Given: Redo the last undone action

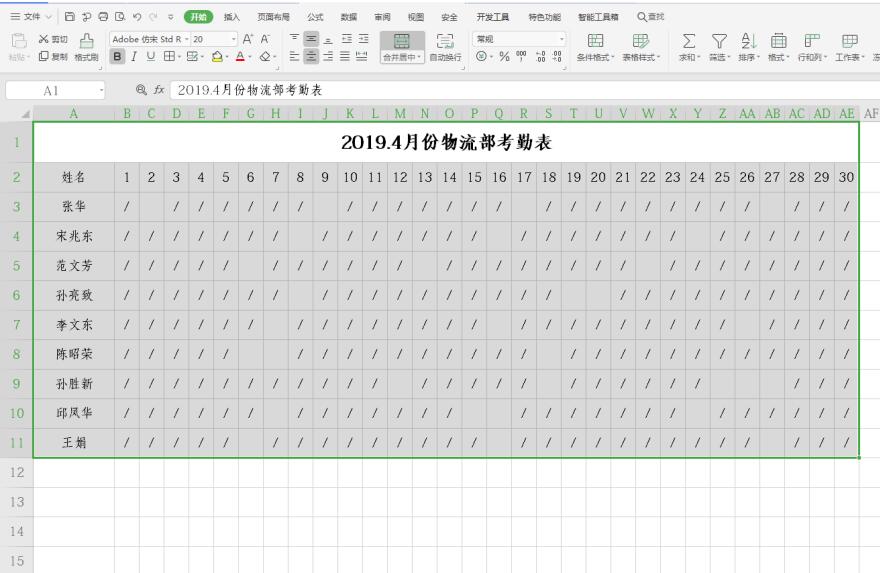Looking at the screenshot, I should [153, 17].
